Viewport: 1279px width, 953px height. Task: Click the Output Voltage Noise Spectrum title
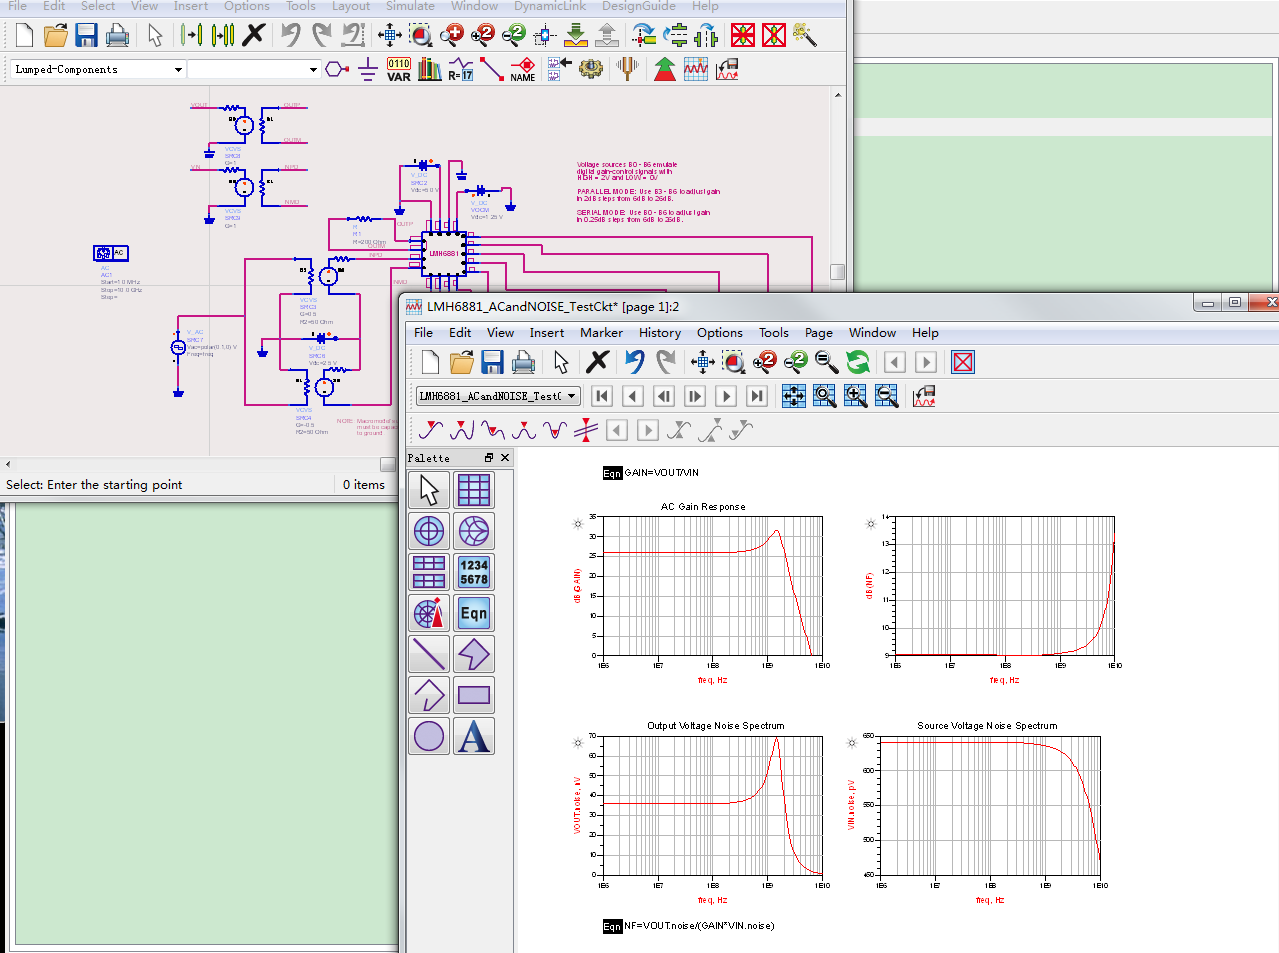pyautogui.click(x=716, y=726)
